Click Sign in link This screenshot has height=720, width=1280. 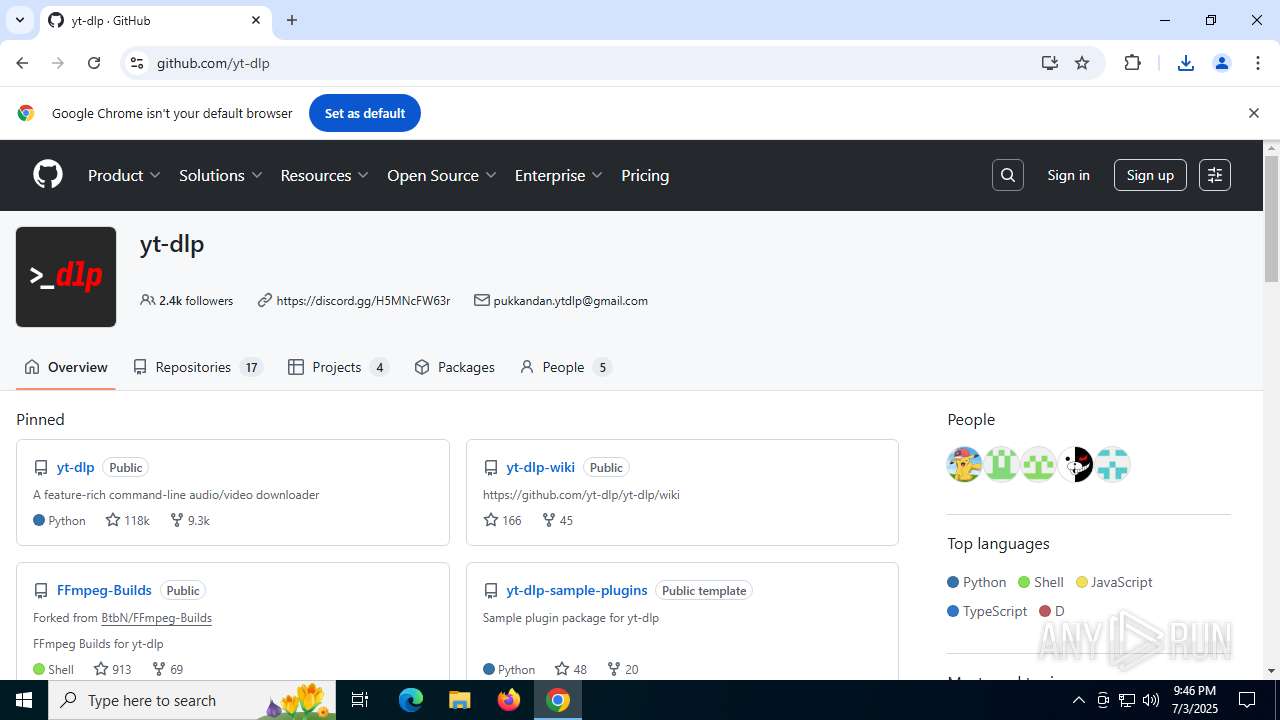1068,175
